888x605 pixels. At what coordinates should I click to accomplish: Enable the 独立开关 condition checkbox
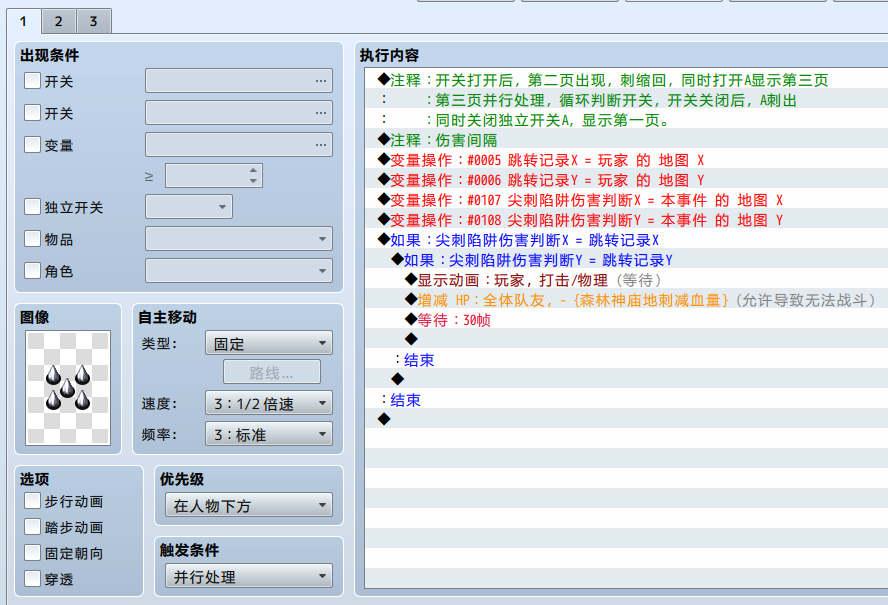point(32,207)
